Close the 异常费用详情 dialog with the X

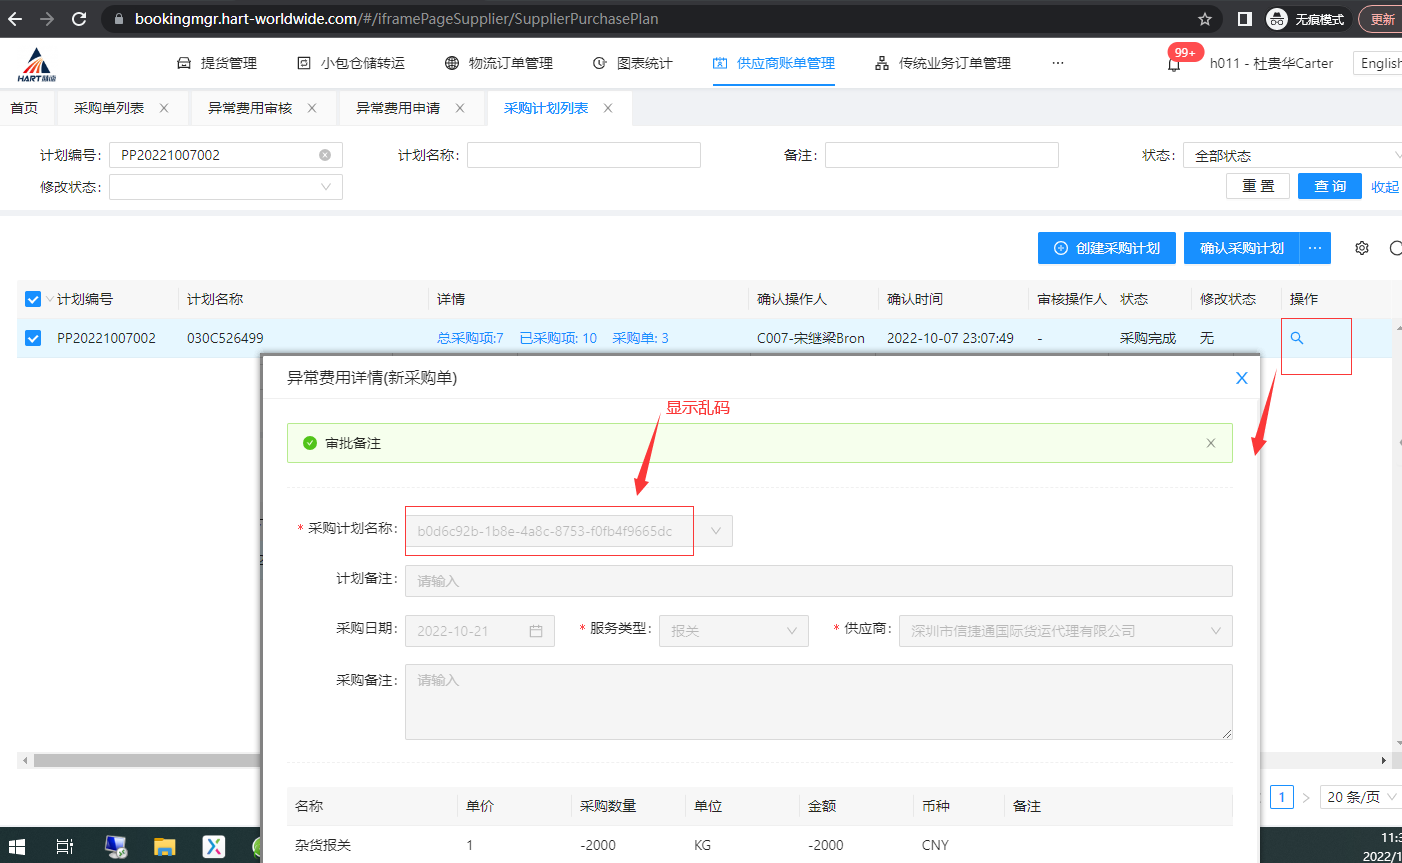1241,378
